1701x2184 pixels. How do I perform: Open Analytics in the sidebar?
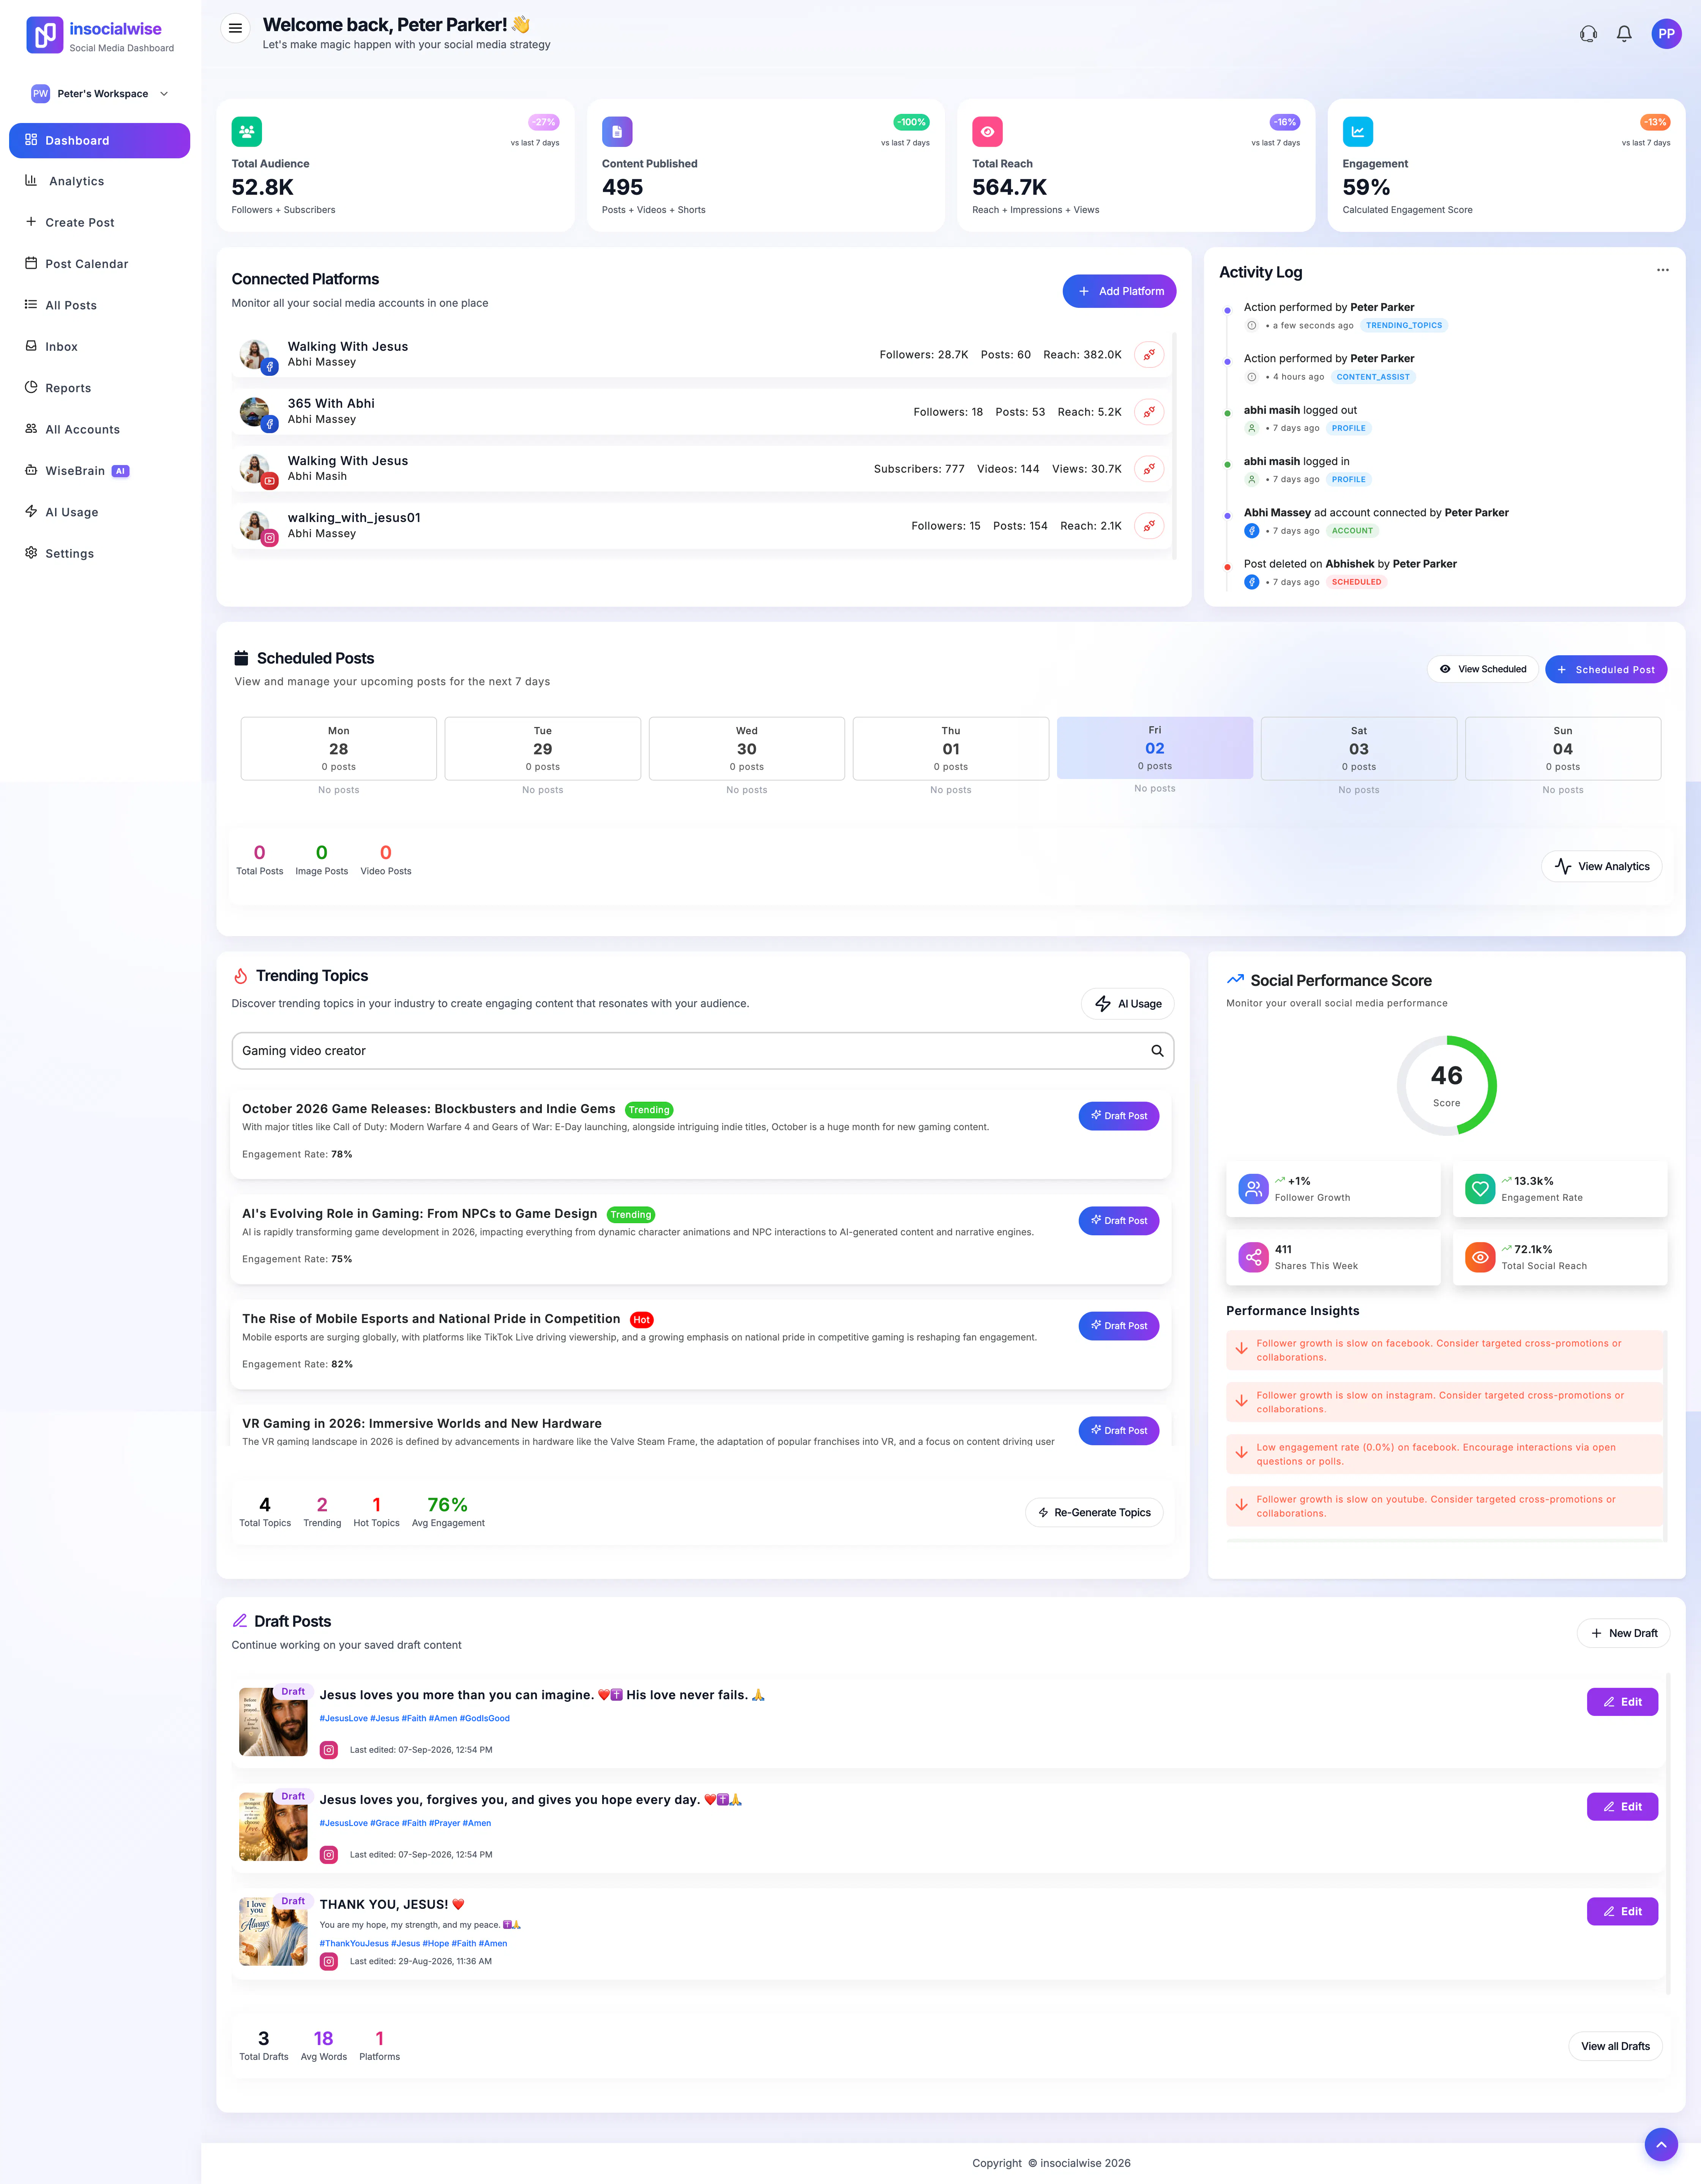click(99, 181)
